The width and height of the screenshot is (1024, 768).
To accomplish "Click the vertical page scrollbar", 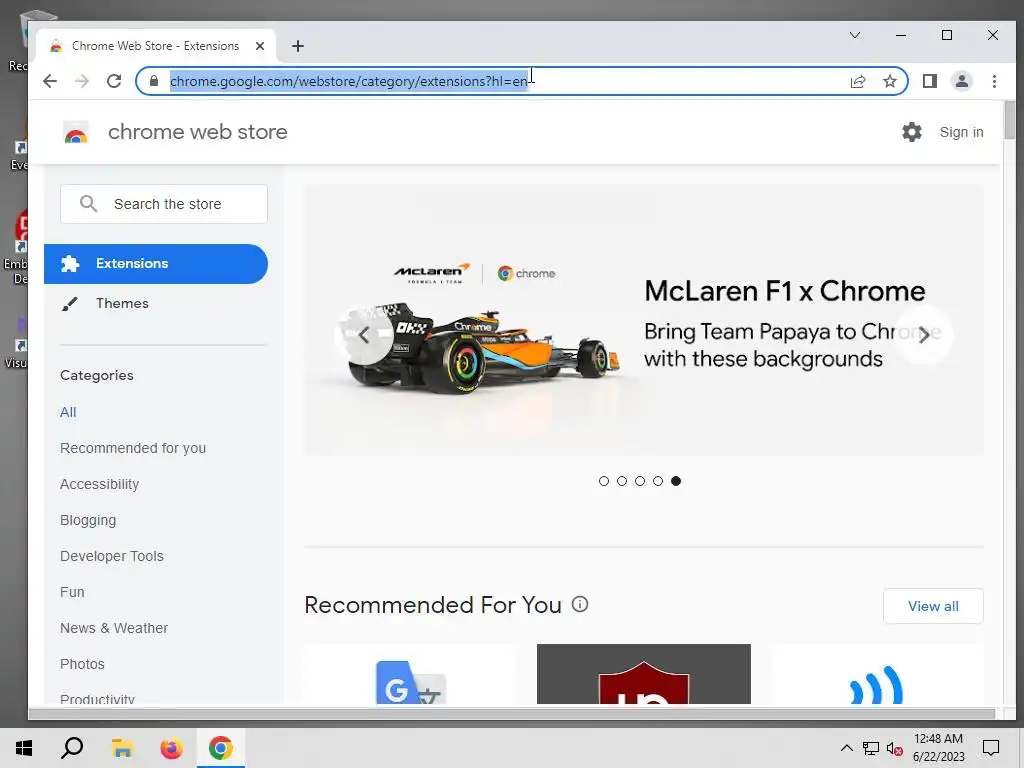I will point(1010,120).
